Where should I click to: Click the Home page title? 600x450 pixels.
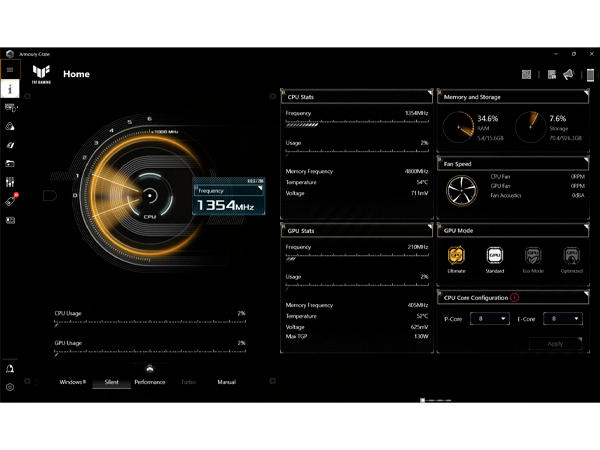77,74
